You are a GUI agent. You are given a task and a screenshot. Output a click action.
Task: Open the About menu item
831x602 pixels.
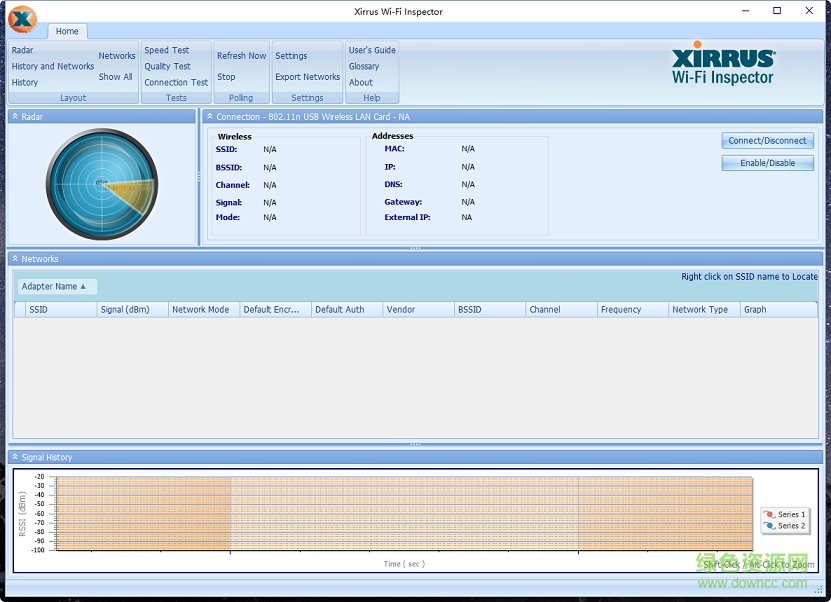tap(360, 82)
